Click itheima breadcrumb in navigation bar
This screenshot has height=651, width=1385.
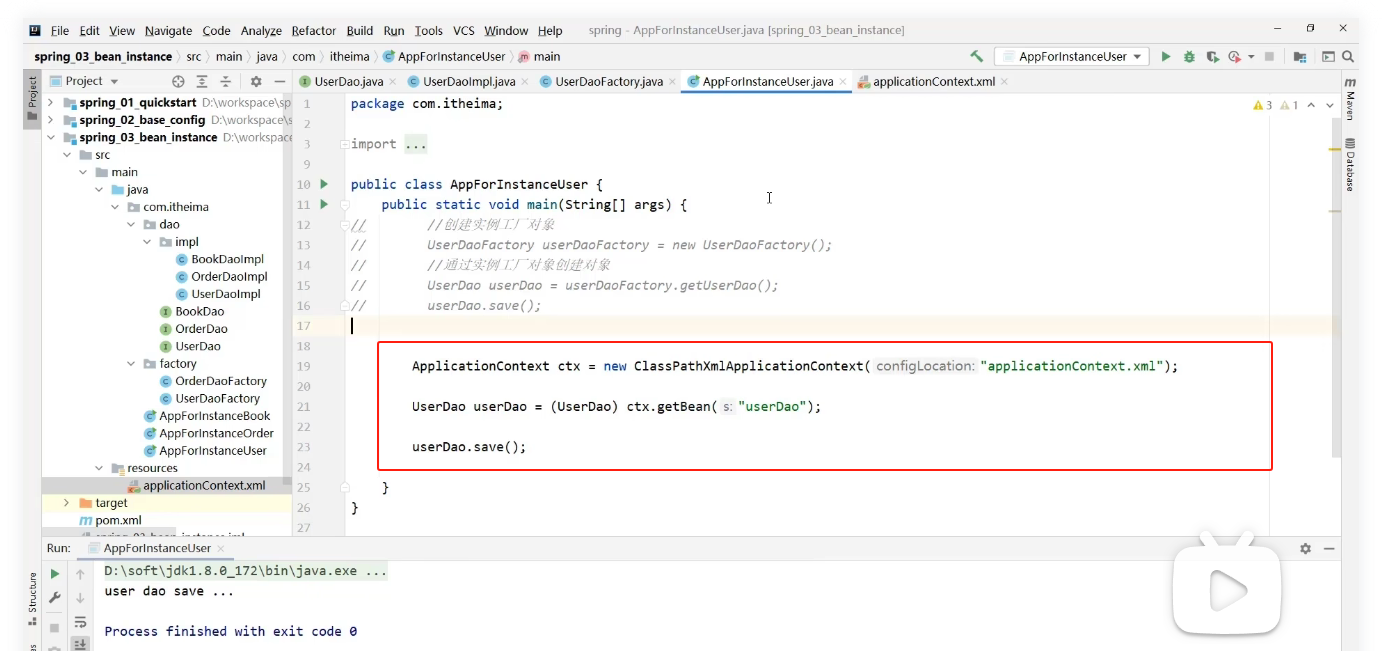(350, 57)
